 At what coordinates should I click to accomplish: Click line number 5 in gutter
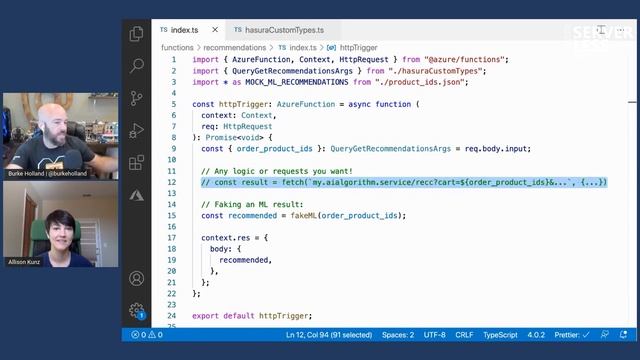[174, 104]
